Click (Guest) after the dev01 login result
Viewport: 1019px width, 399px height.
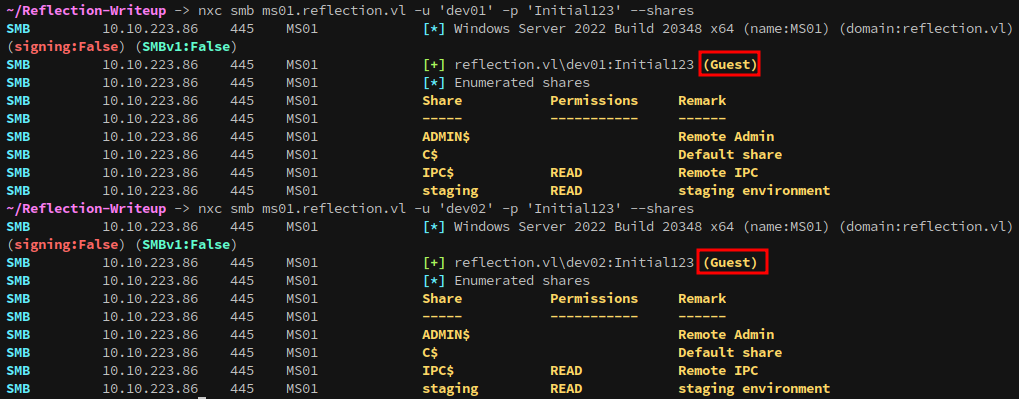[730, 65]
